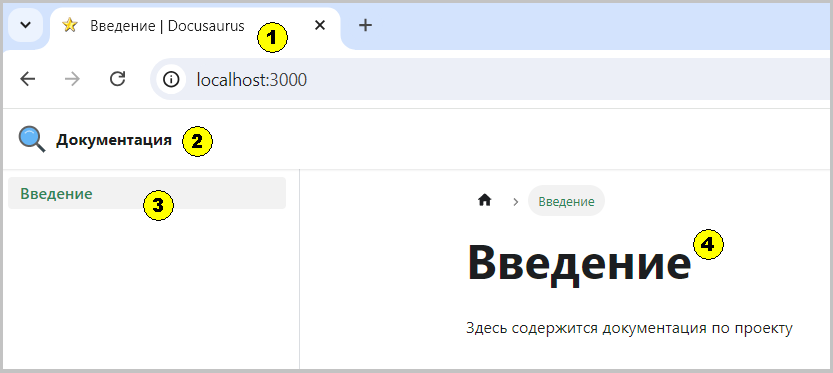Viewport: 833px width, 373px height.
Task: Select Введение in the sidebar
Action: point(147,193)
